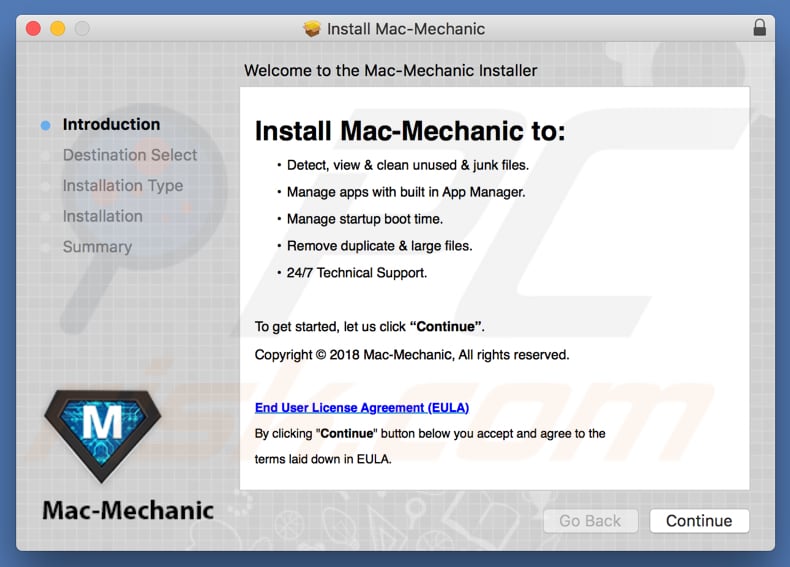Click the "Install Mac-Mechanic" window title text

[406, 28]
